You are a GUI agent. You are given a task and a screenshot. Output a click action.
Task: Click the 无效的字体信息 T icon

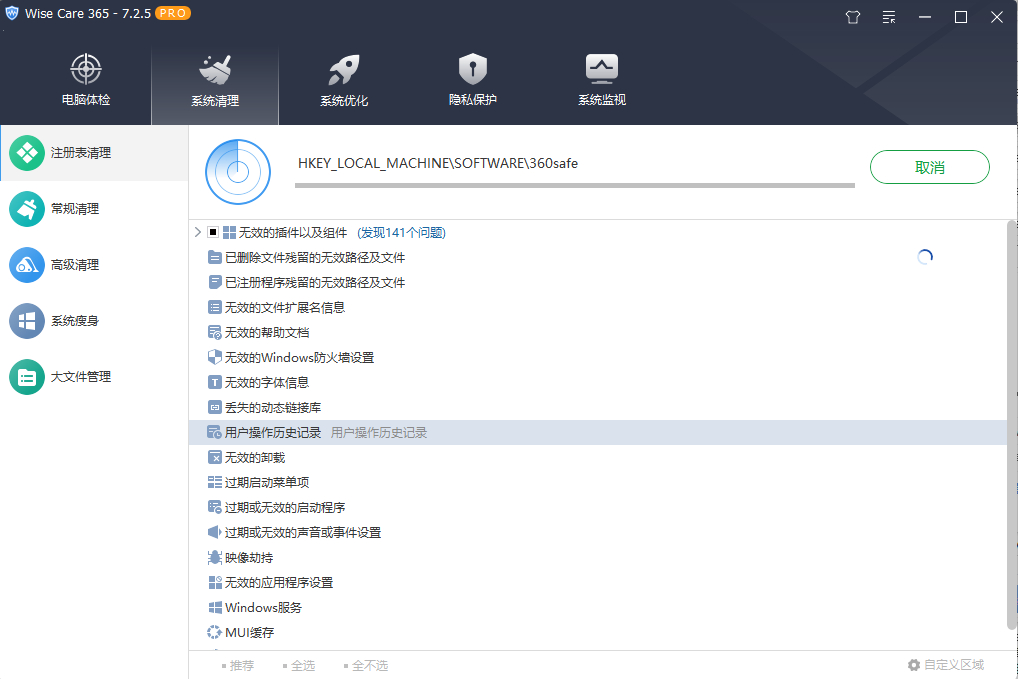[x=215, y=382]
